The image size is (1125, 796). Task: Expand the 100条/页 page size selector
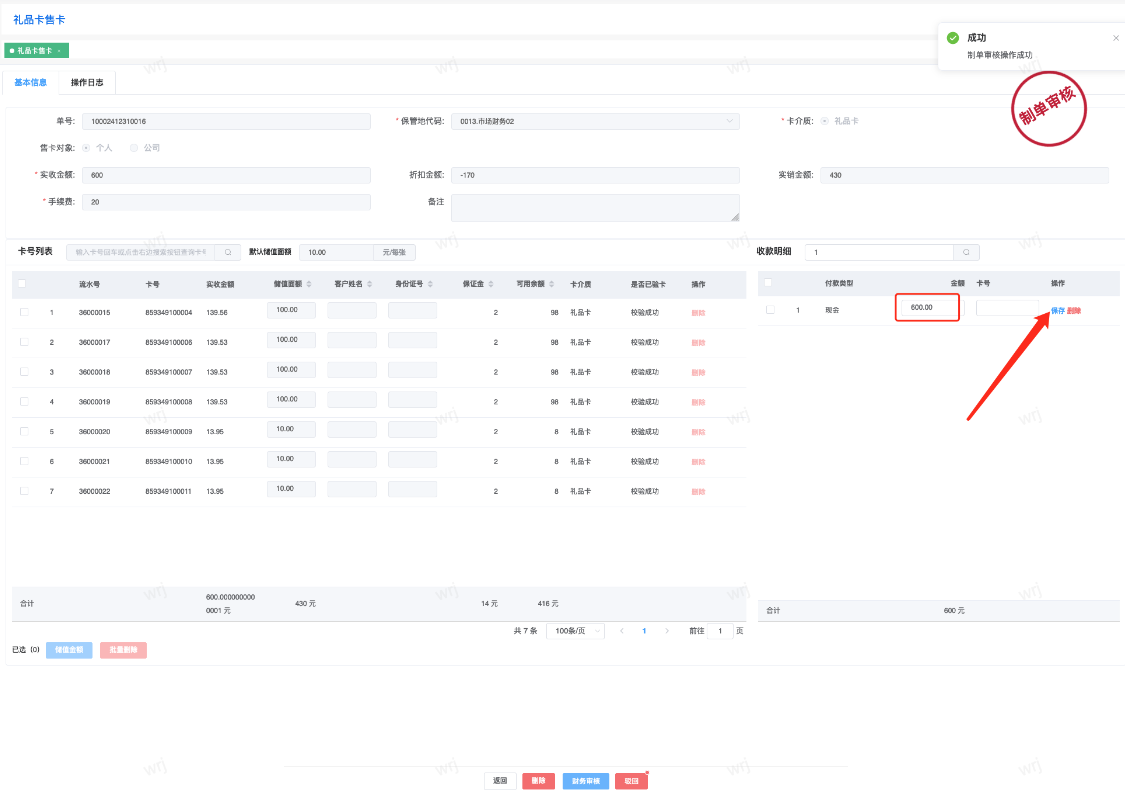click(x=575, y=631)
